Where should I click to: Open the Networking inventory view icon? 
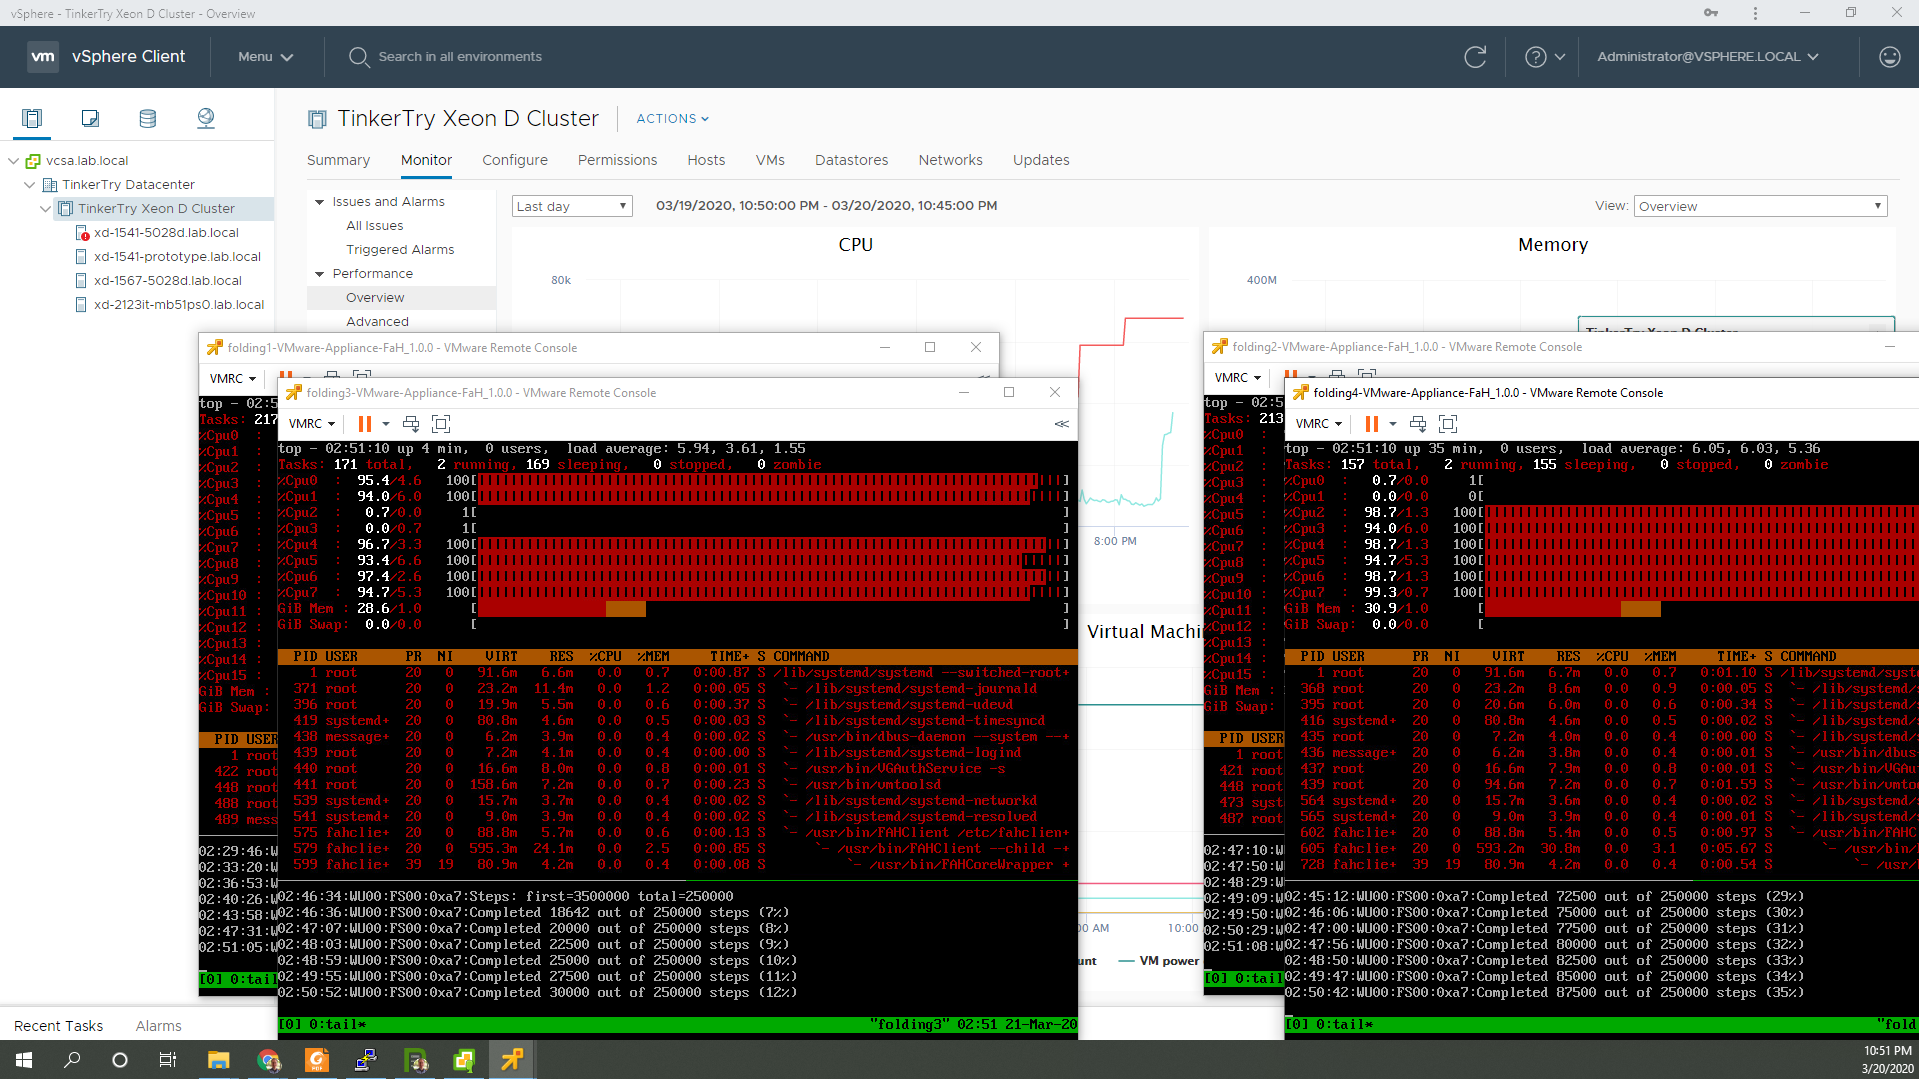206,119
